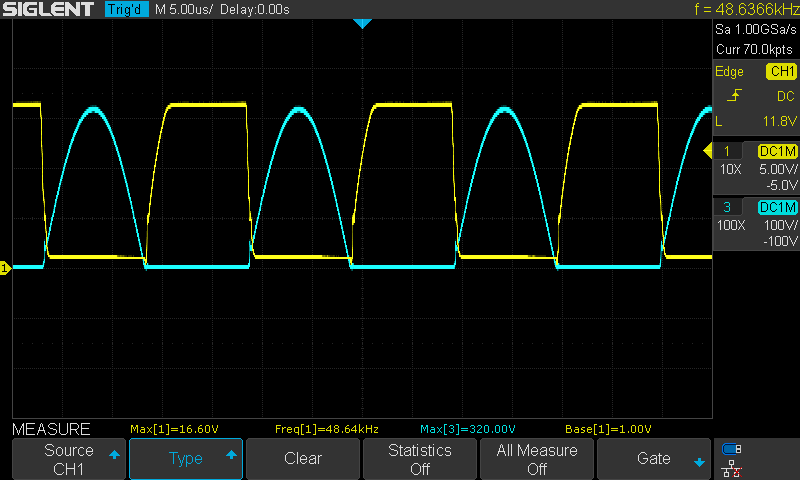Click channel 1 -5.0V offset value
Viewport: 800px width, 480px height.
pos(782,185)
